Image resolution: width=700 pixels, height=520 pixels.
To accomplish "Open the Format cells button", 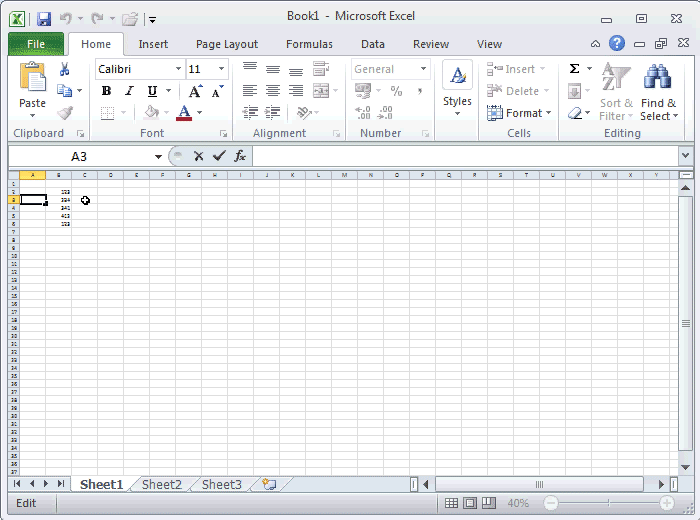I will 517,113.
